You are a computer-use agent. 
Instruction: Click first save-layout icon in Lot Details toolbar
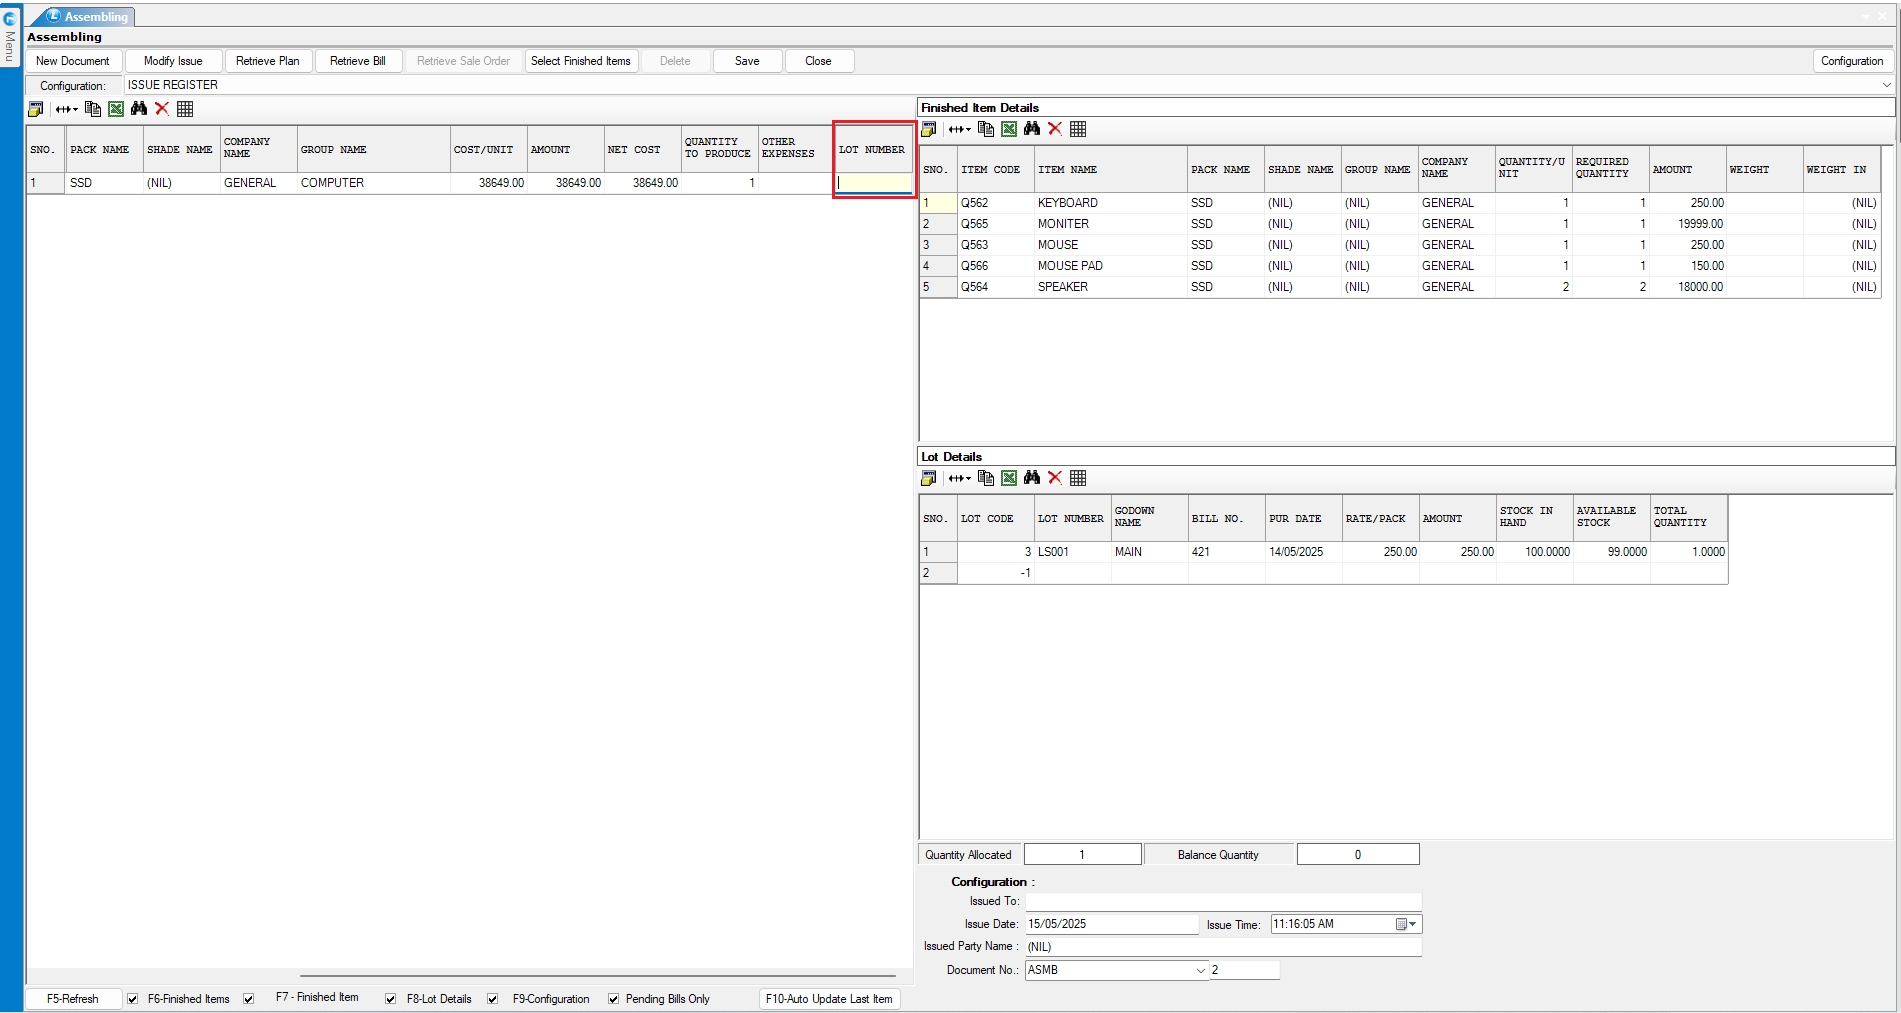pyautogui.click(x=929, y=478)
